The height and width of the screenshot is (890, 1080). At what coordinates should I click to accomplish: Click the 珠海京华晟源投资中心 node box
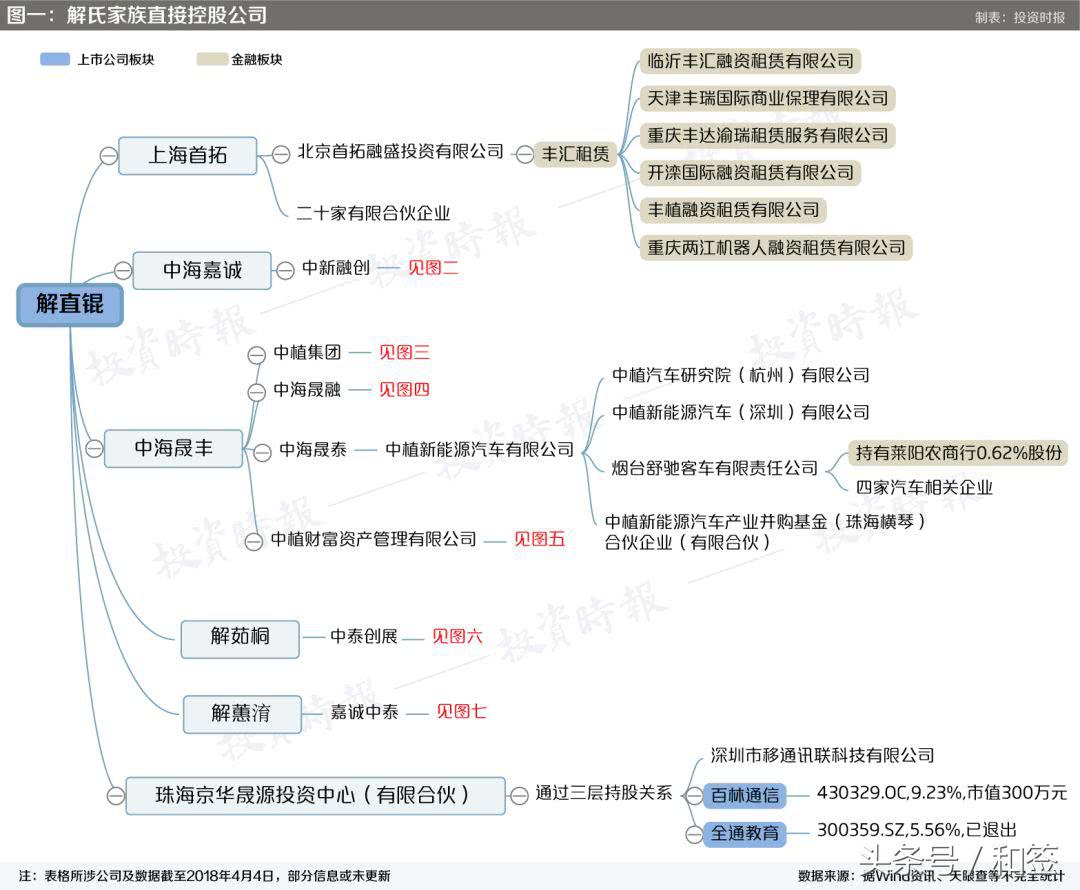click(x=314, y=796)
